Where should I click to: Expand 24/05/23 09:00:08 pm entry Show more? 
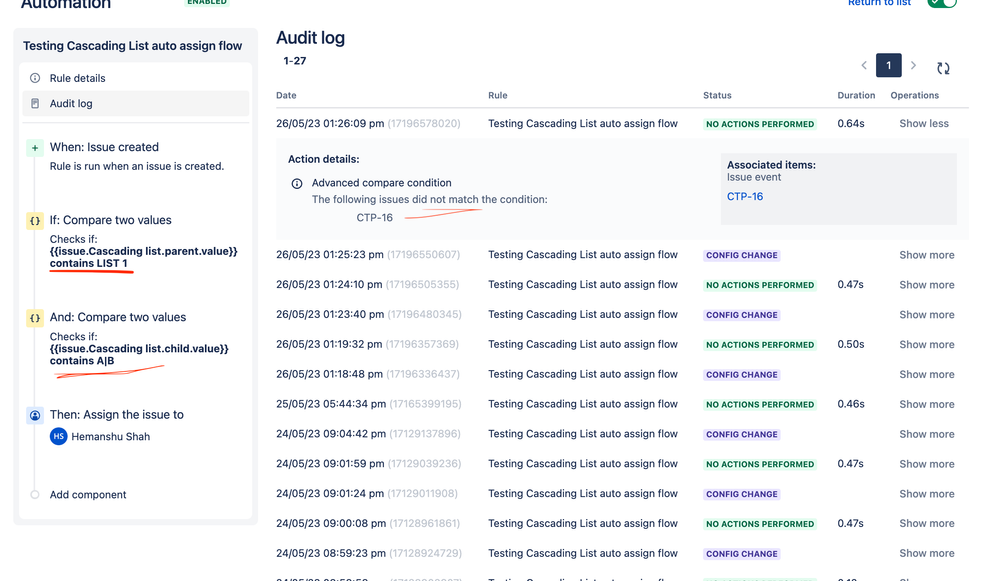(x=927, y=524)
